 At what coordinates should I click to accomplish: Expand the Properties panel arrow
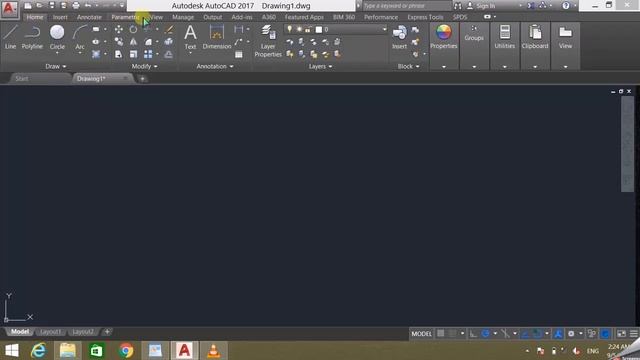pos(444,67)
